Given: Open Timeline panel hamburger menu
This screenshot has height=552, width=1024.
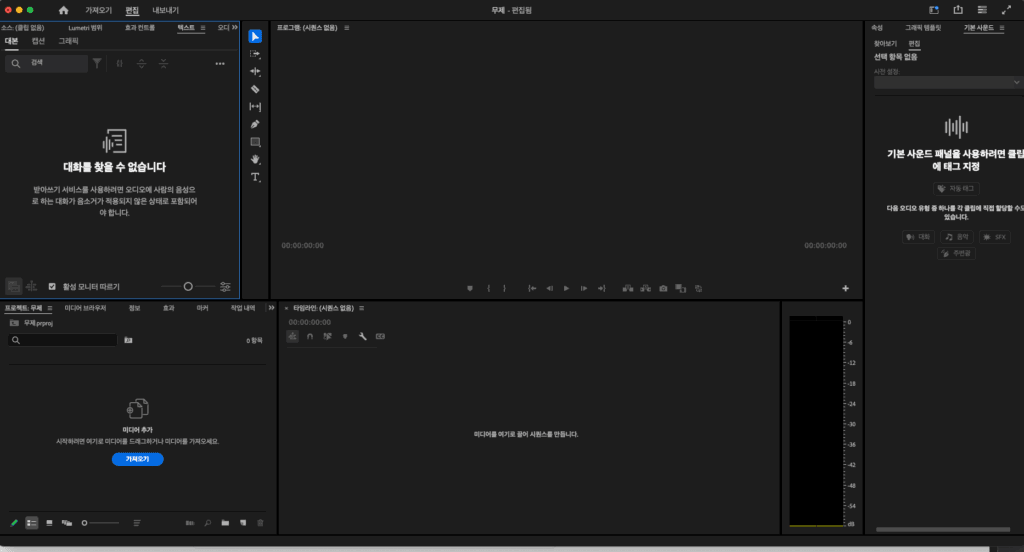Looking at the screenshot, I should tap(361, 308).
